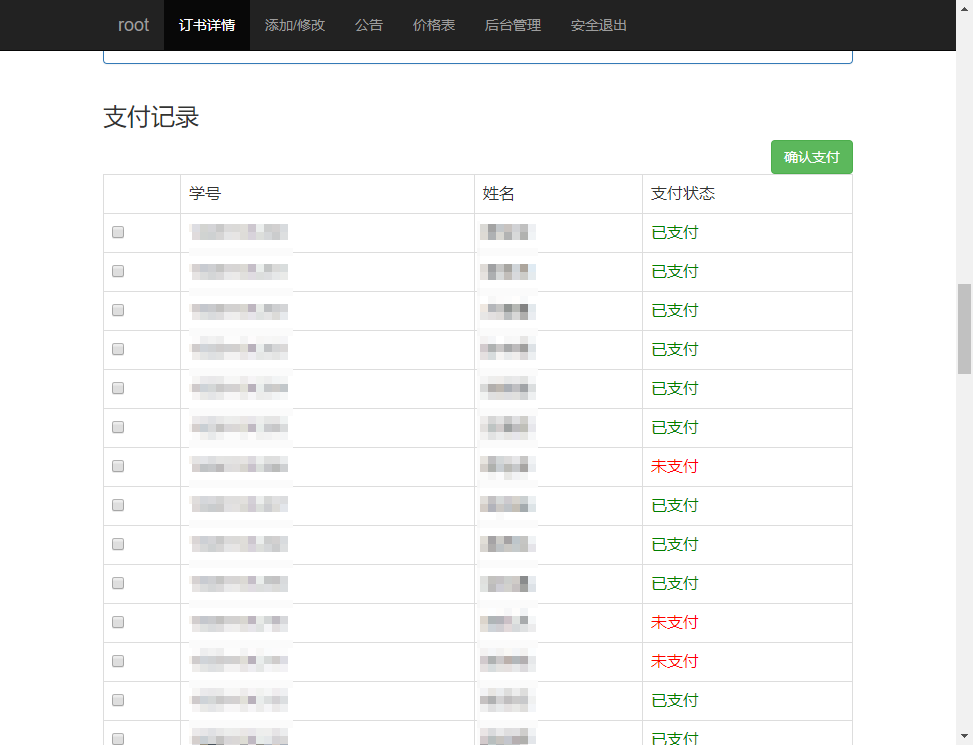Viewport: 973px width, 745px height.
Task: Log out via 安全退出
Action: [x=599, y=25]
